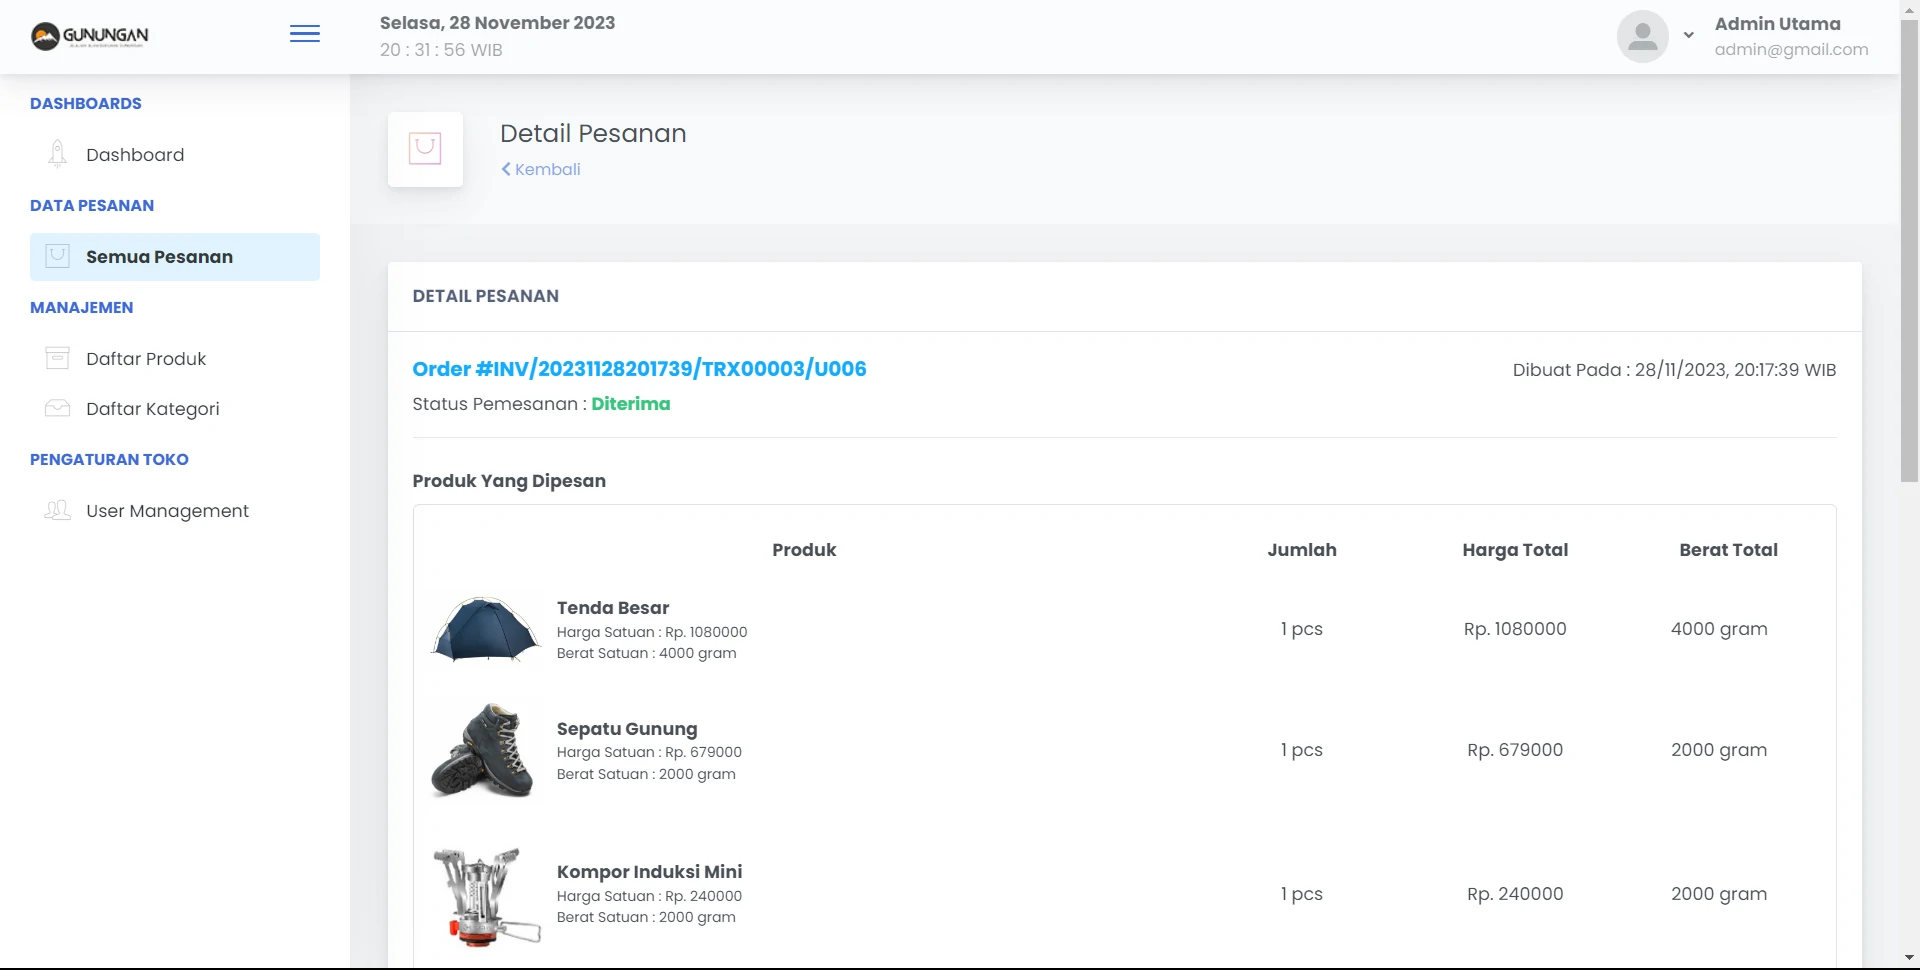
Task: Go to Daftar Kategori page
Action: pos(152,409)
